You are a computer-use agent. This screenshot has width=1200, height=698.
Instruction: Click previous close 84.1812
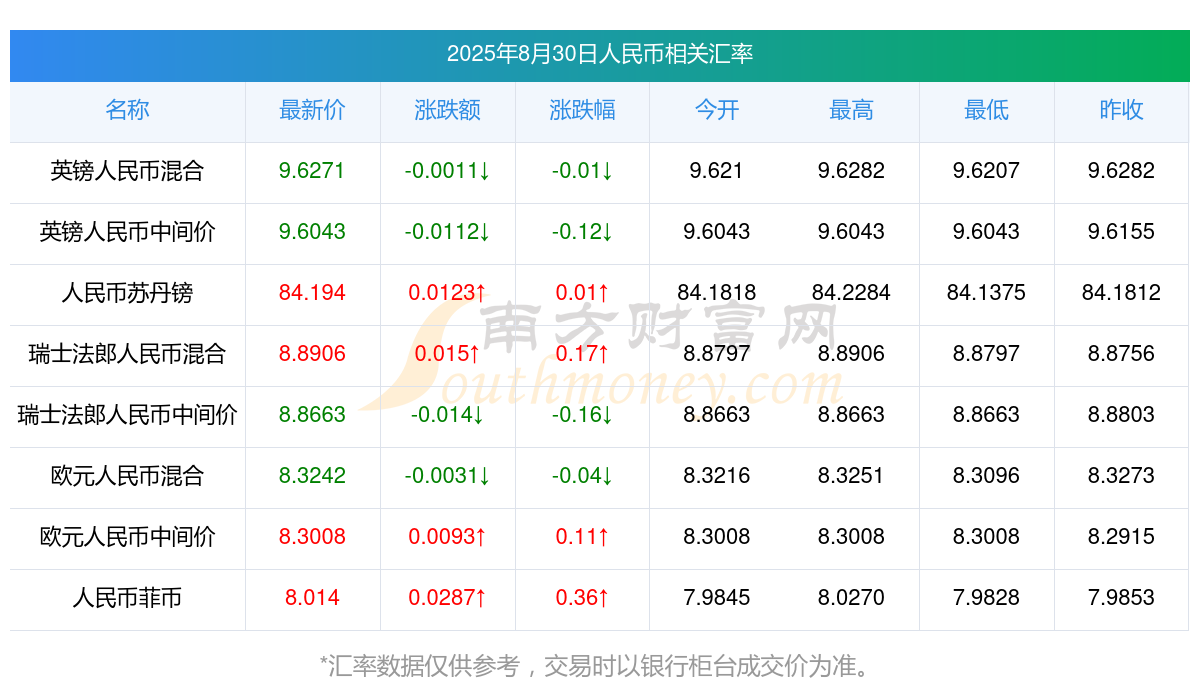(1121, 293)
